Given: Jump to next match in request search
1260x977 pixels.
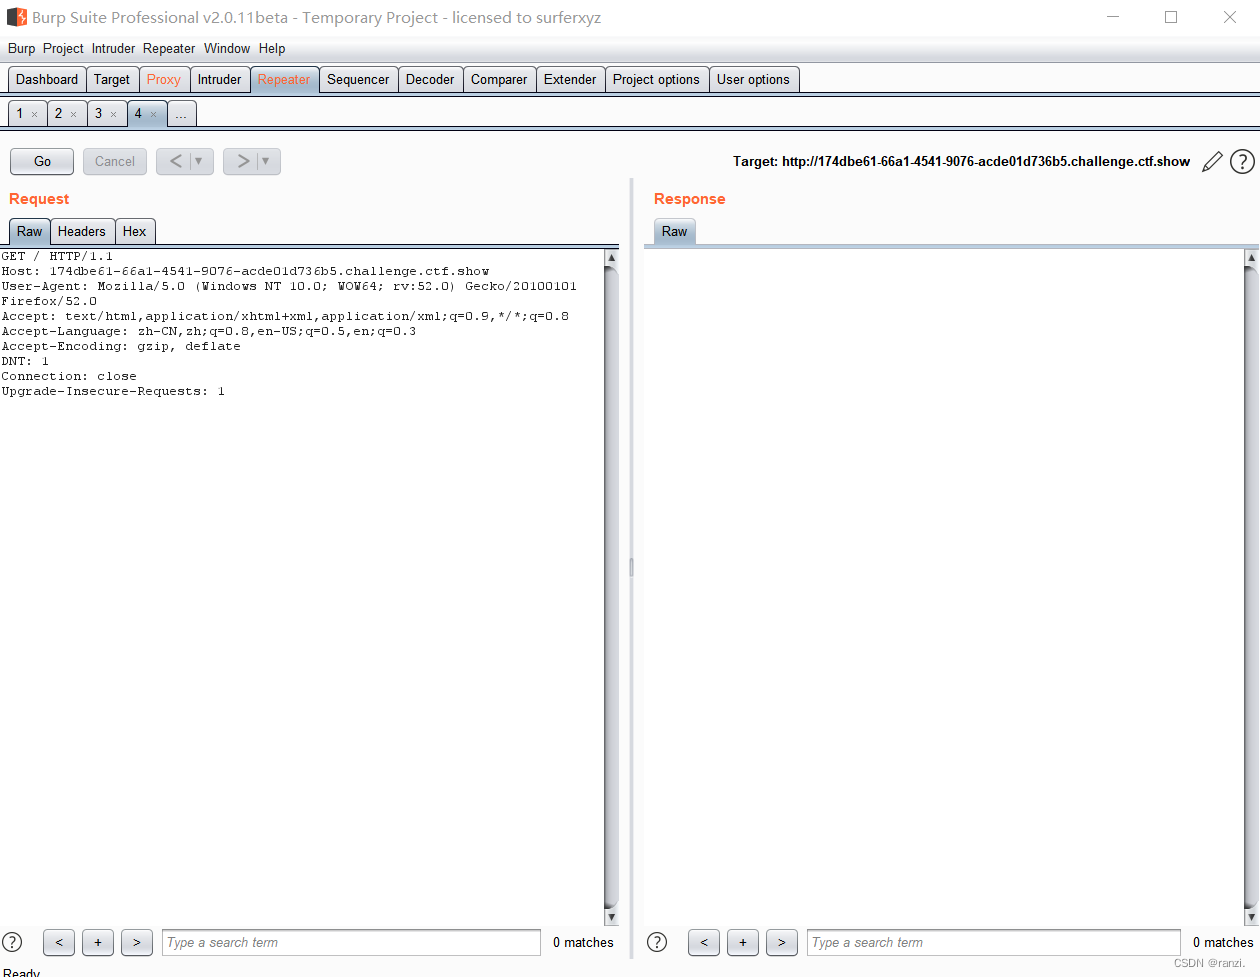Looking at the screenshot, I should pos(137,942).
